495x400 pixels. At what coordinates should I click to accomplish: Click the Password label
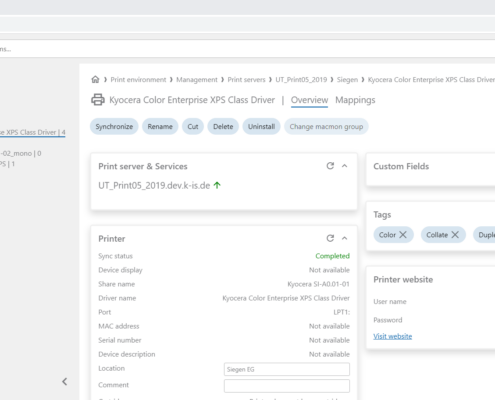point(388,320)
